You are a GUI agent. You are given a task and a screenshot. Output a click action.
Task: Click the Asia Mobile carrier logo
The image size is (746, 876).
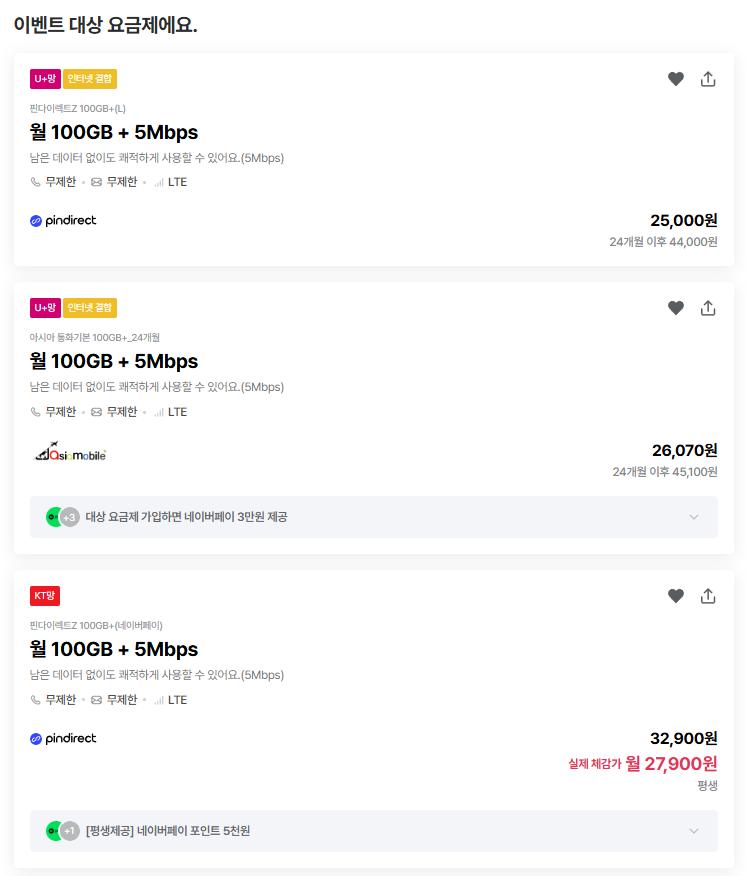[70, 453]
